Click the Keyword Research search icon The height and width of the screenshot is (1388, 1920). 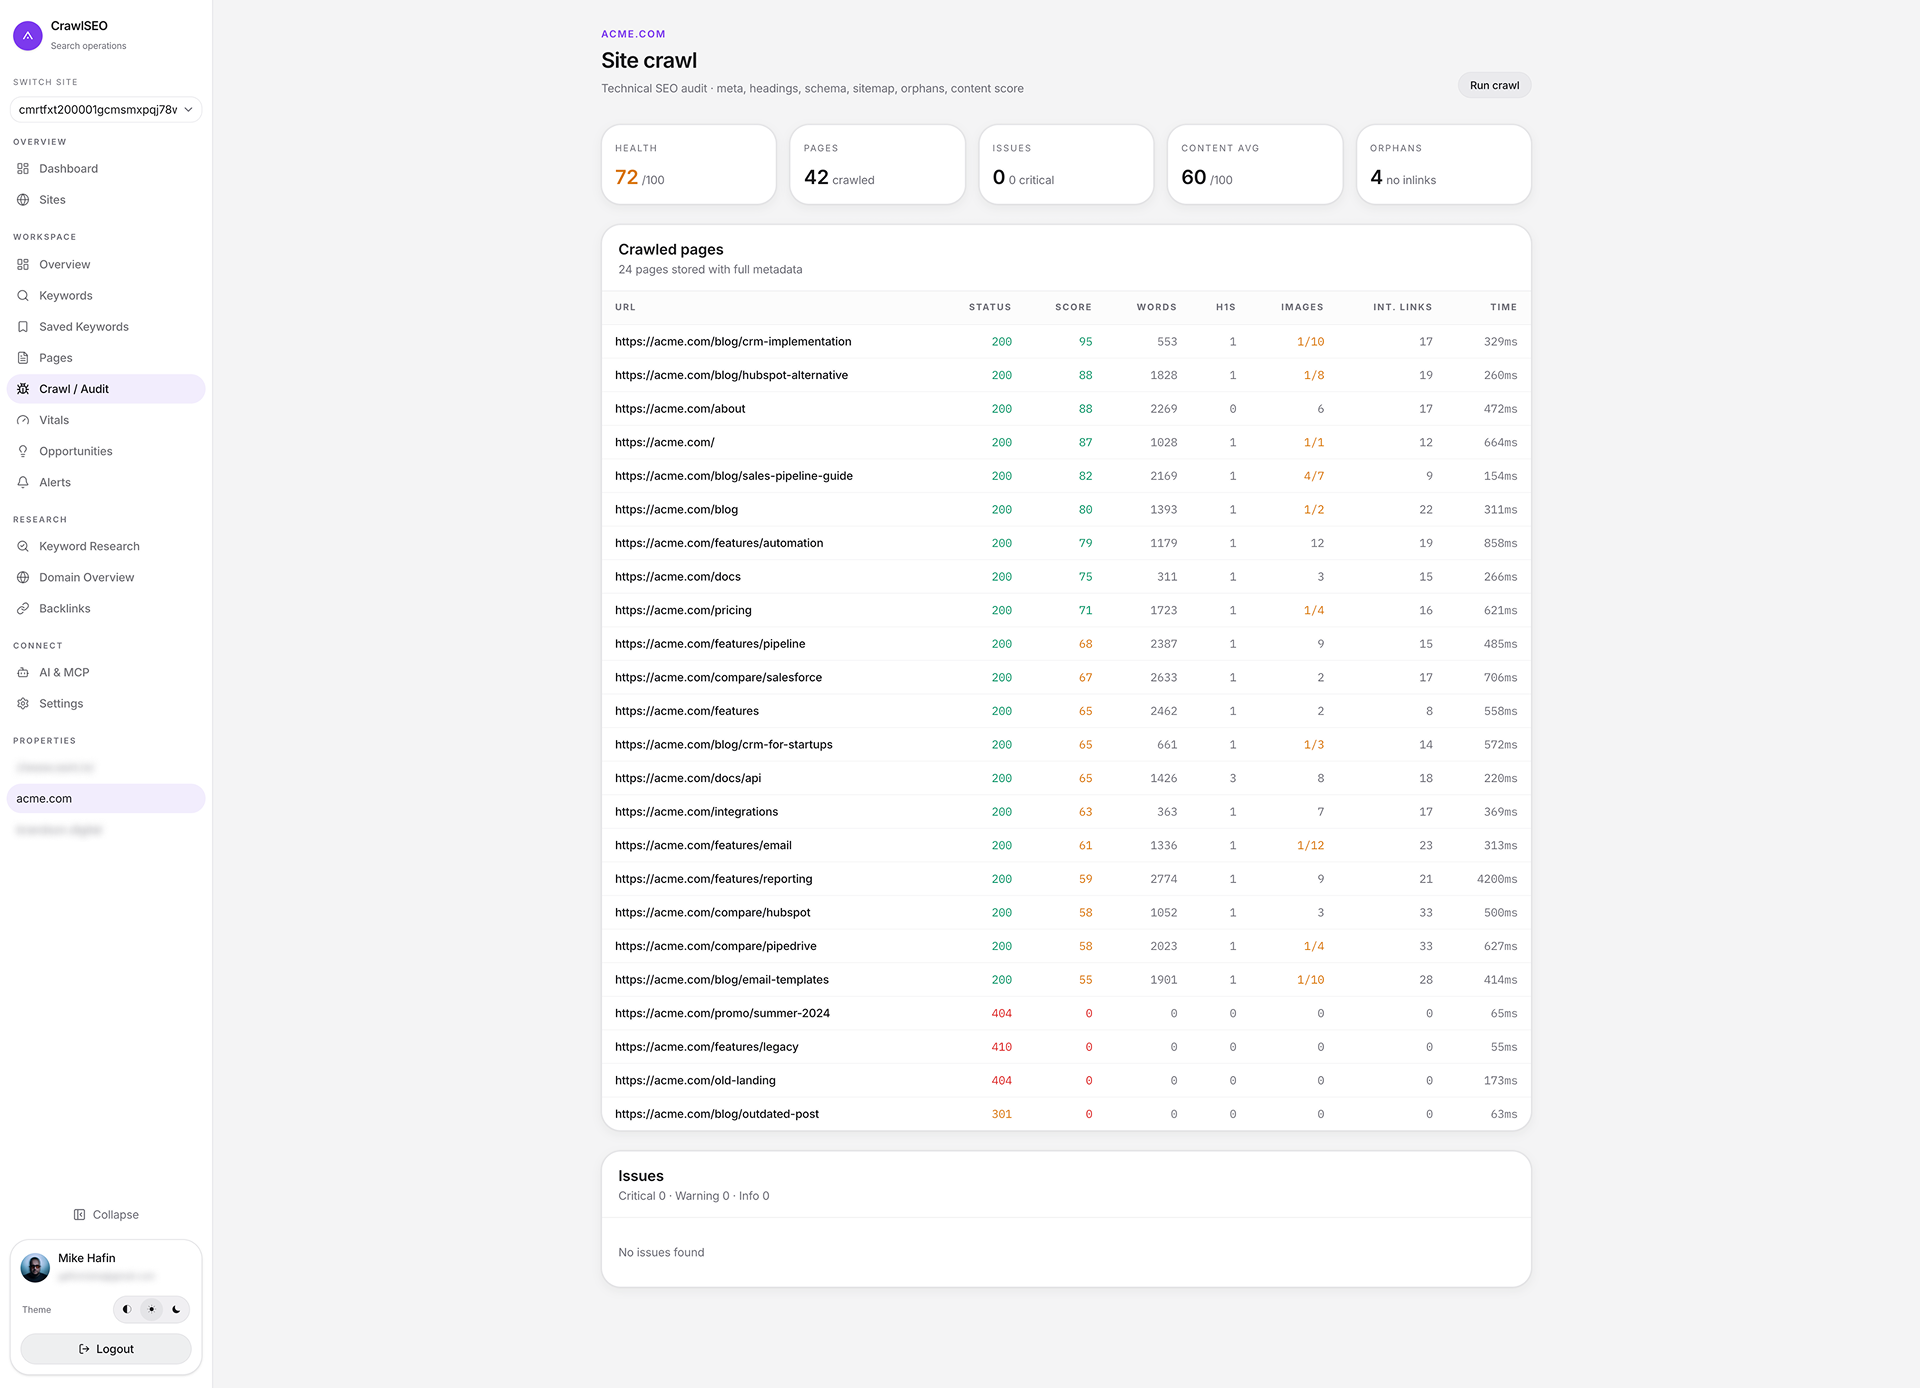pyautogui.click(x=23, y=546)
